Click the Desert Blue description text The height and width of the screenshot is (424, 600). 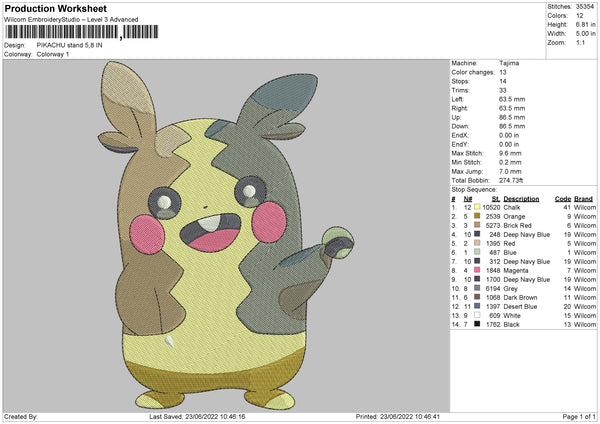520,307
